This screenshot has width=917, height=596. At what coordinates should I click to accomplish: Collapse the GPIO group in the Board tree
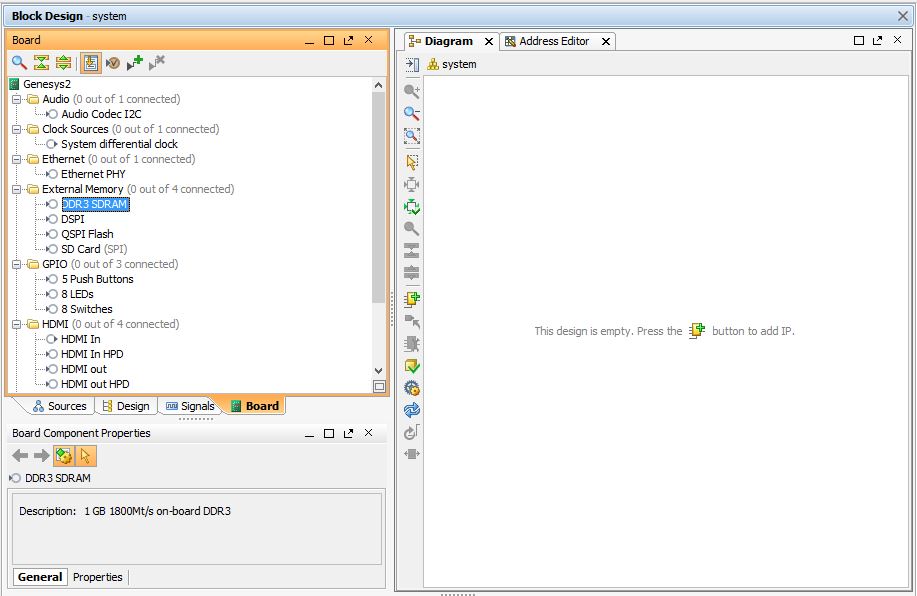16,264
